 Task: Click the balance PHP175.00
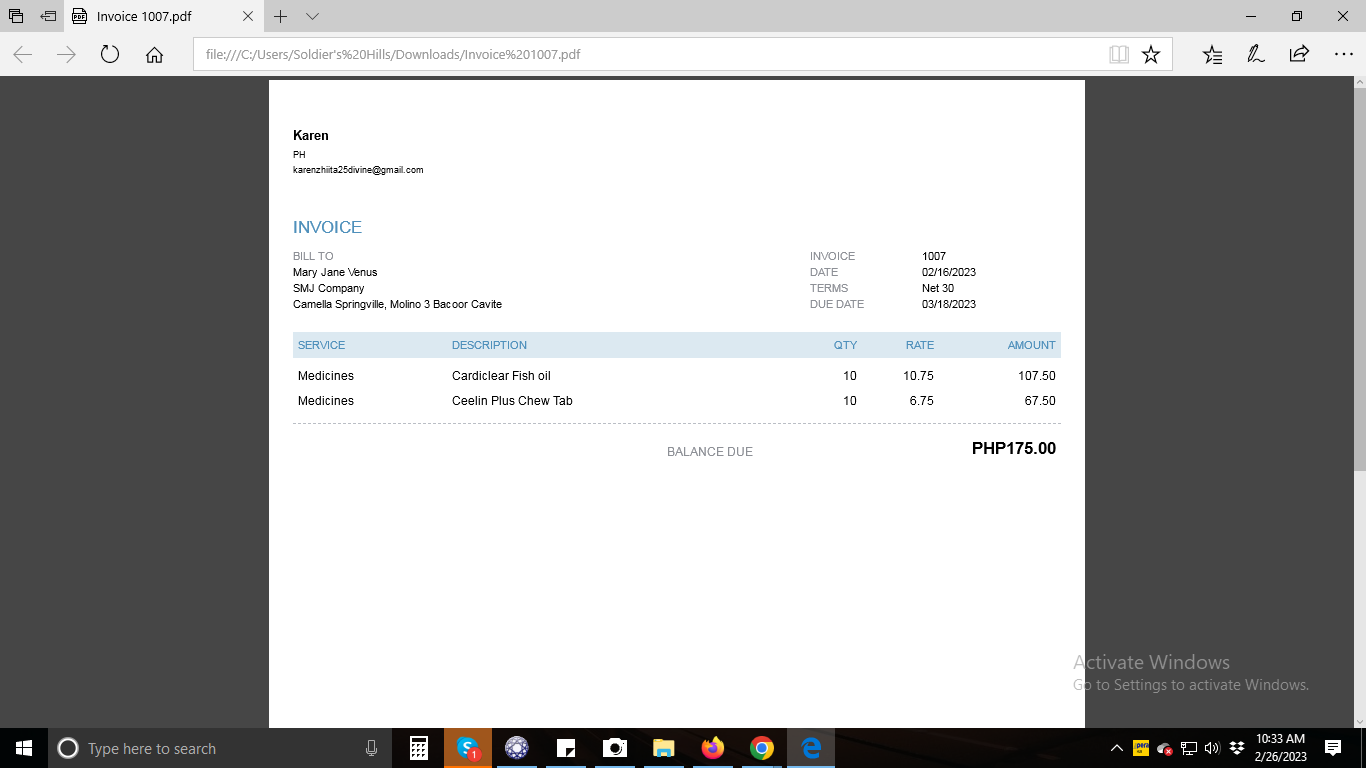pyautogui.click(x=1014, y=449)
